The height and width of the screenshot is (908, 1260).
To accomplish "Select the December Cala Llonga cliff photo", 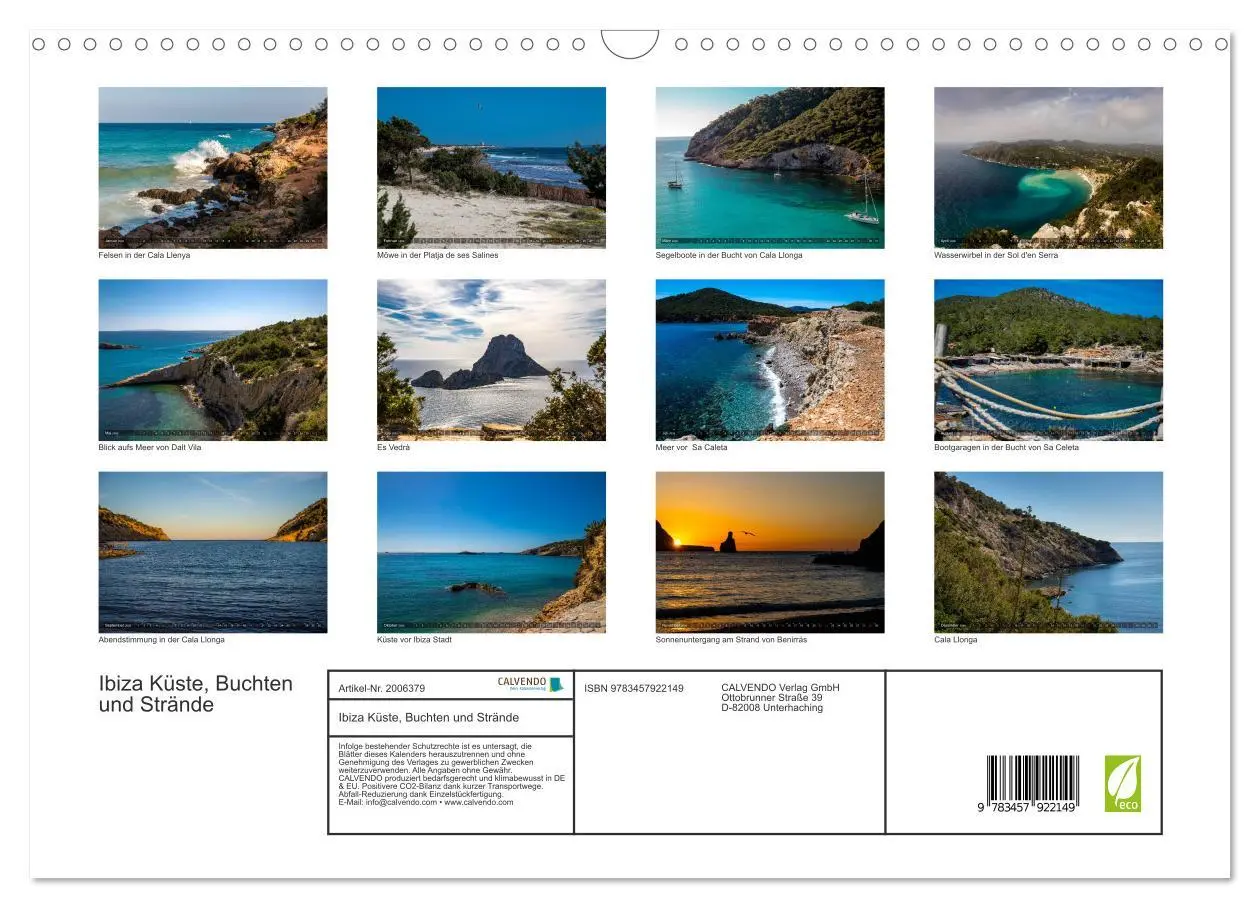I will (x=1048, y=552).
